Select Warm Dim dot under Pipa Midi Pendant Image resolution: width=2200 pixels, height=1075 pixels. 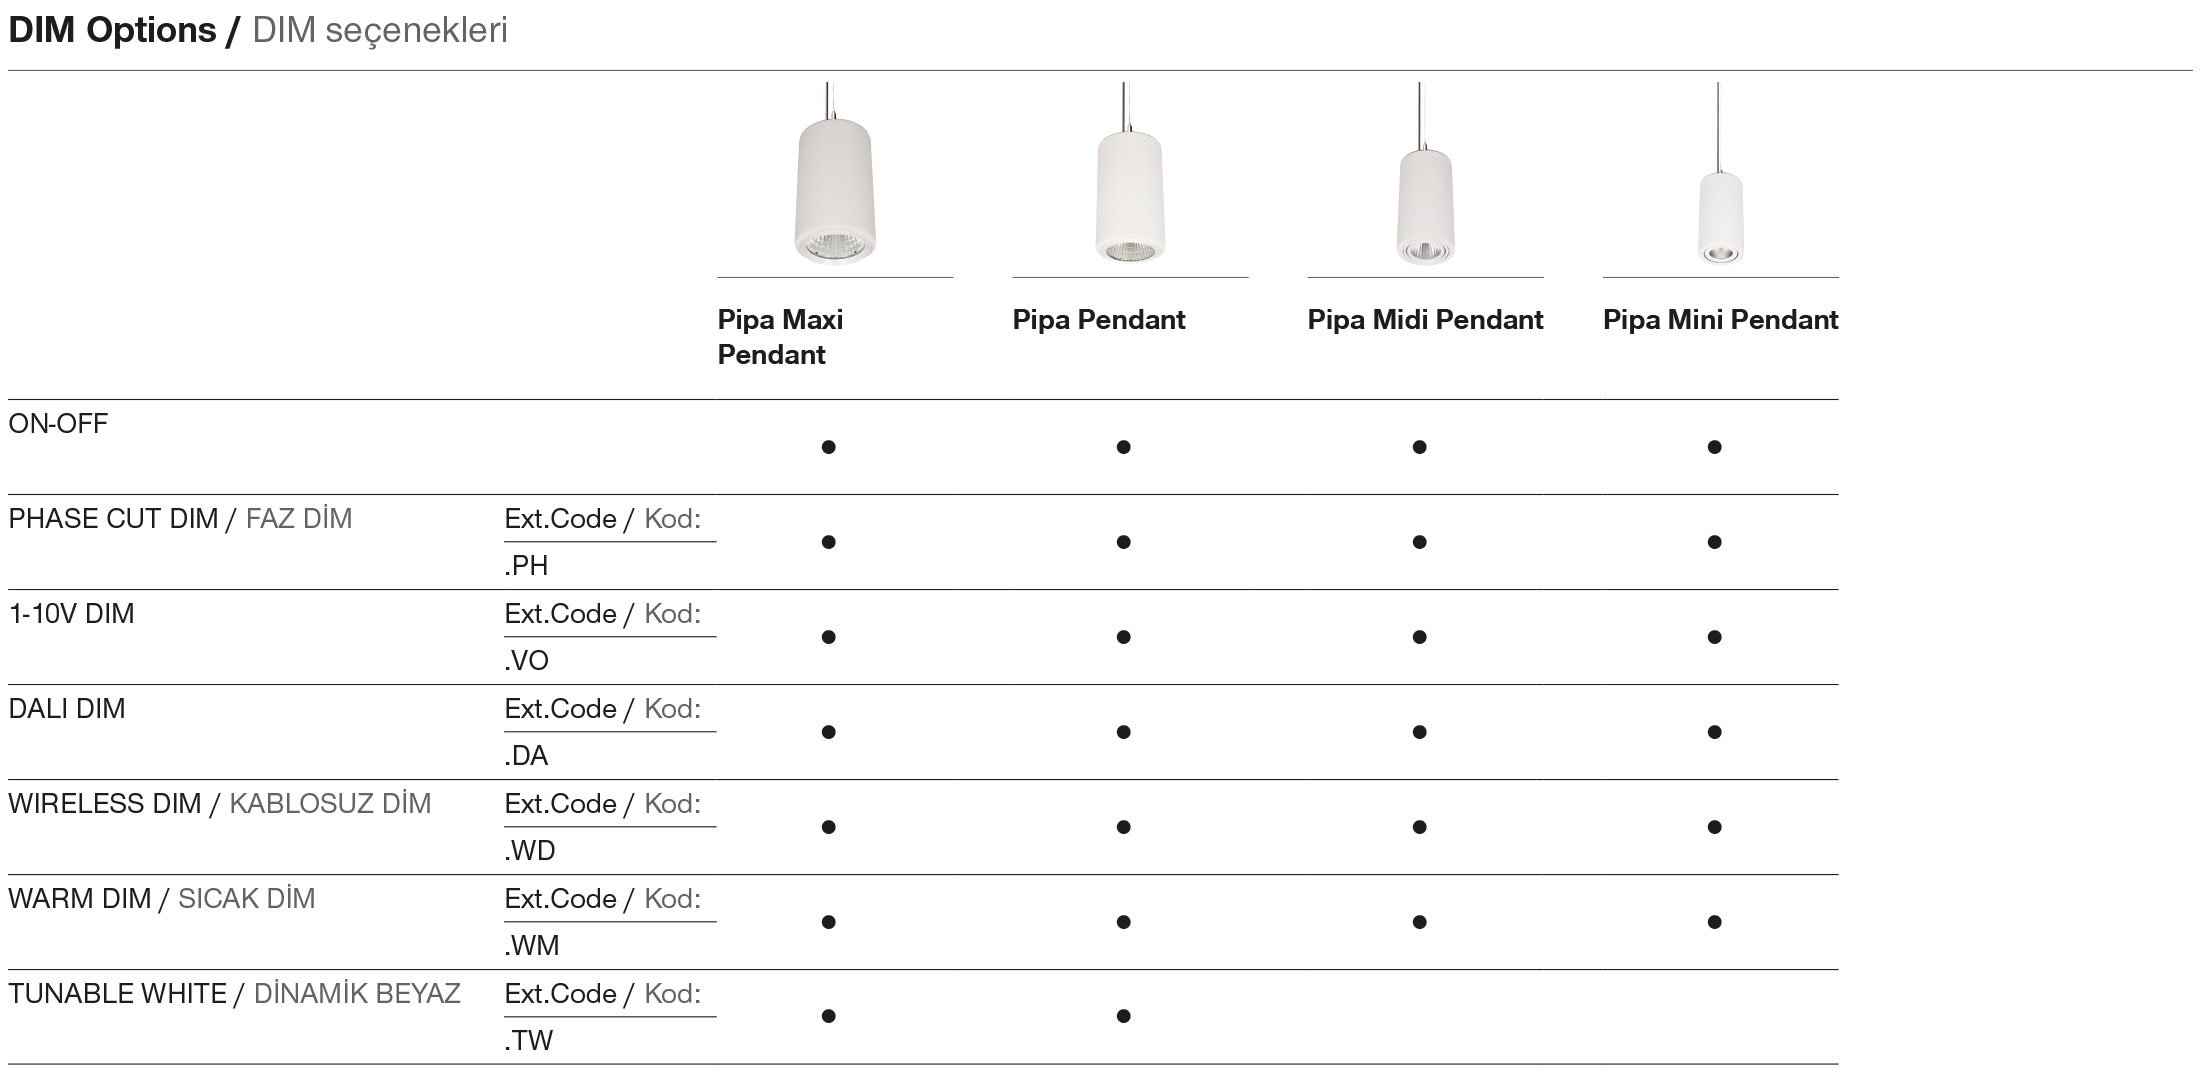(1419, 922)
